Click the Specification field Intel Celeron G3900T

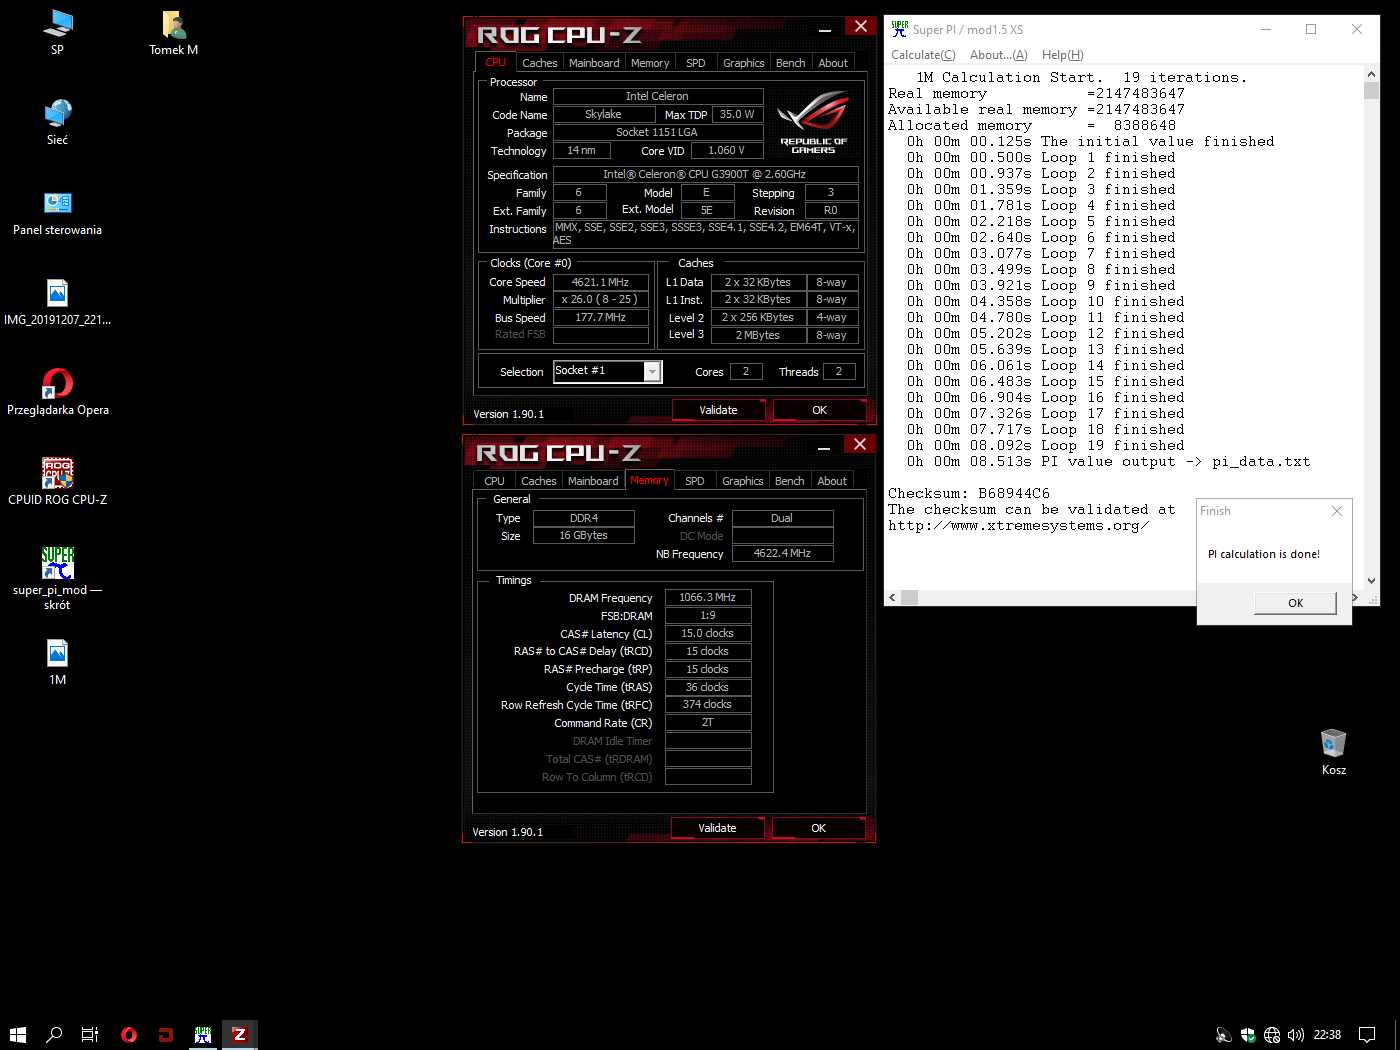(x=704, y=174)
